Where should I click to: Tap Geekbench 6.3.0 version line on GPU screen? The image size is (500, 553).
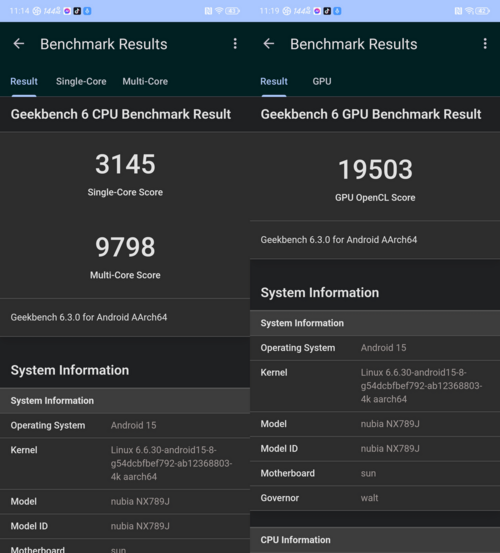(x=339, y=240)
